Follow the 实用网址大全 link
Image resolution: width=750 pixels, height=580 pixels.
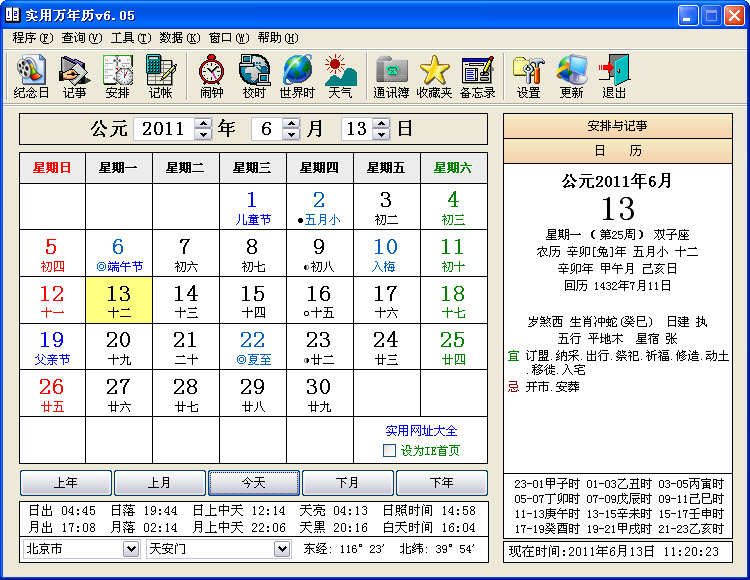point(421,431)
